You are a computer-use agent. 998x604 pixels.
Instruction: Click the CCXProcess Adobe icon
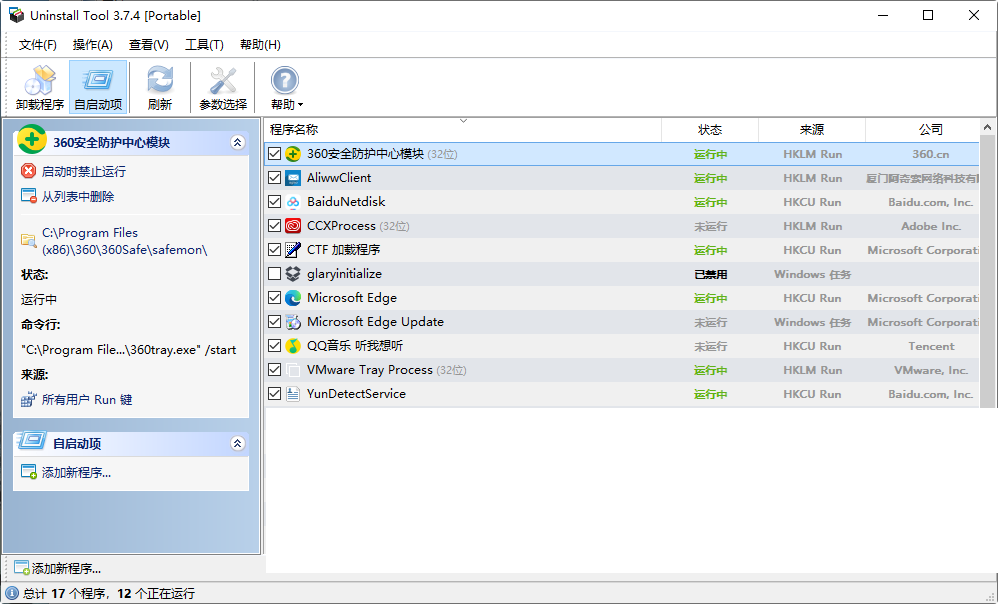coord(293,226)
